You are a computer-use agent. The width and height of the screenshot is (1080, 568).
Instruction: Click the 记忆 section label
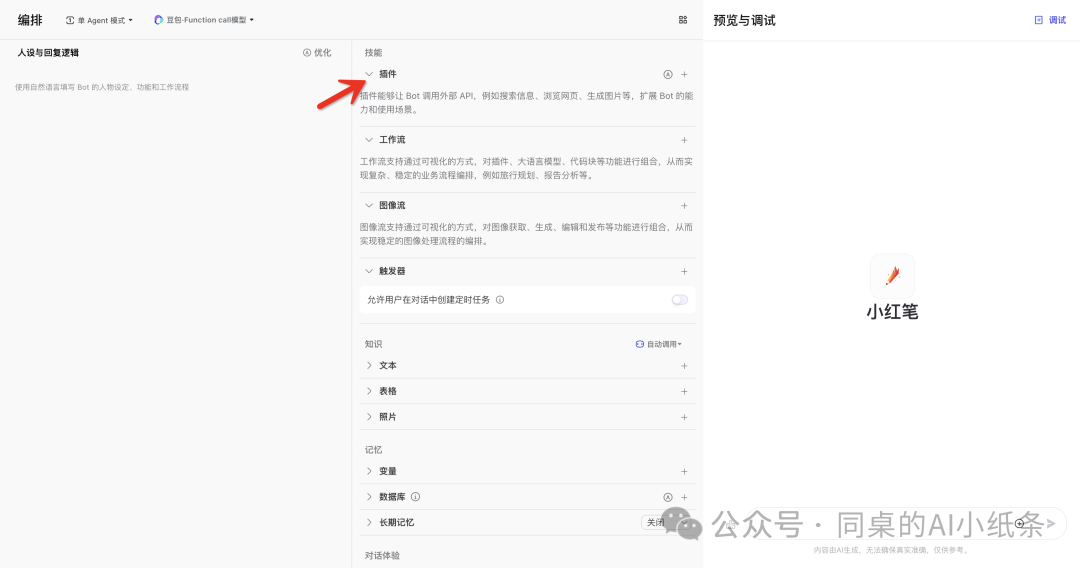(x=373, y=450)
